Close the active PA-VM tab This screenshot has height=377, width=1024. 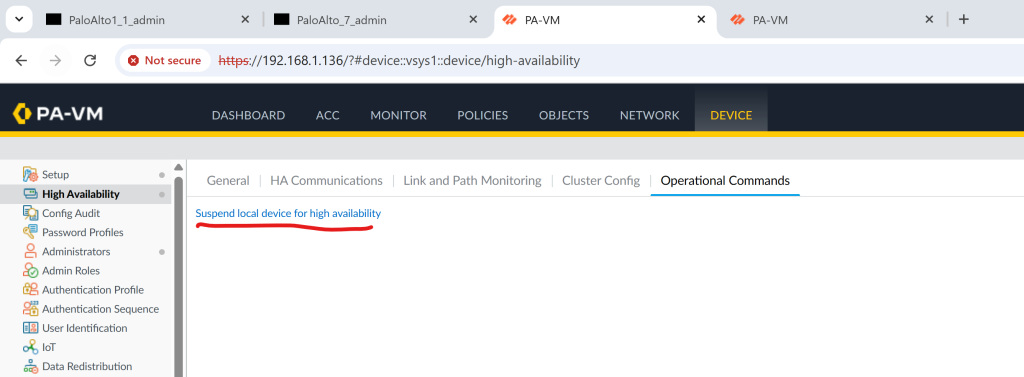[701, 20]
